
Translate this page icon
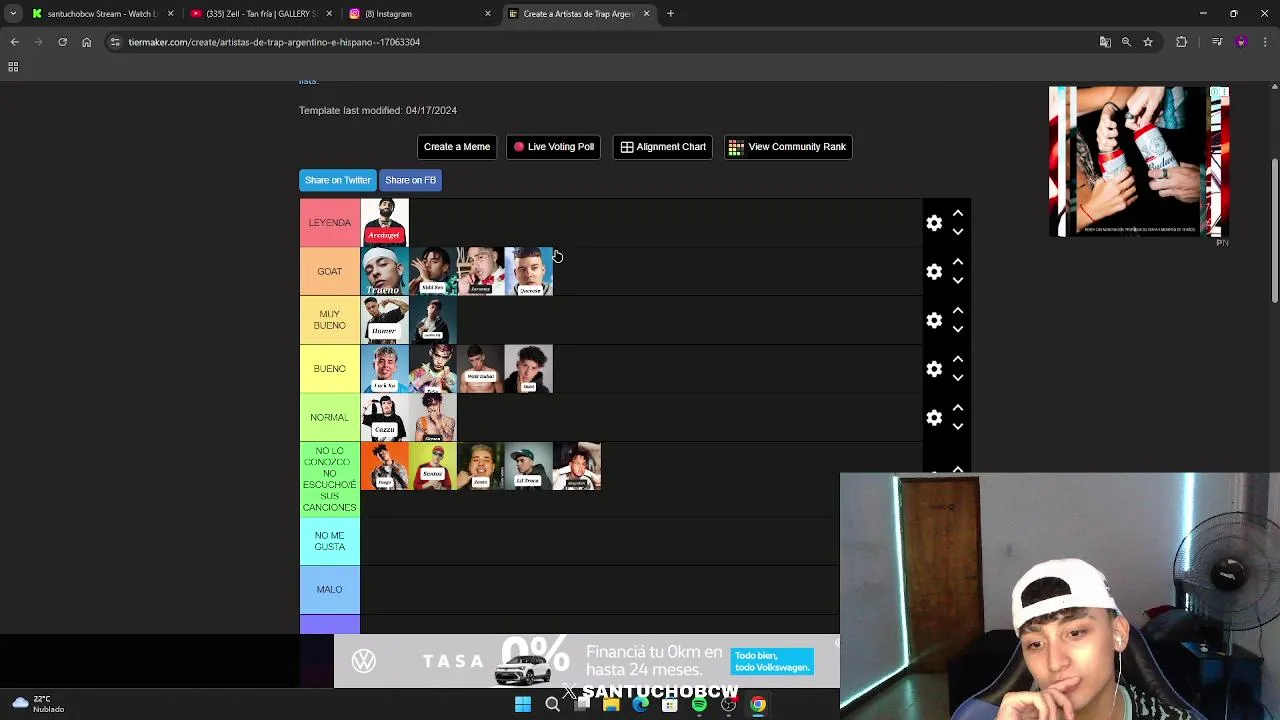(1105, 42)
